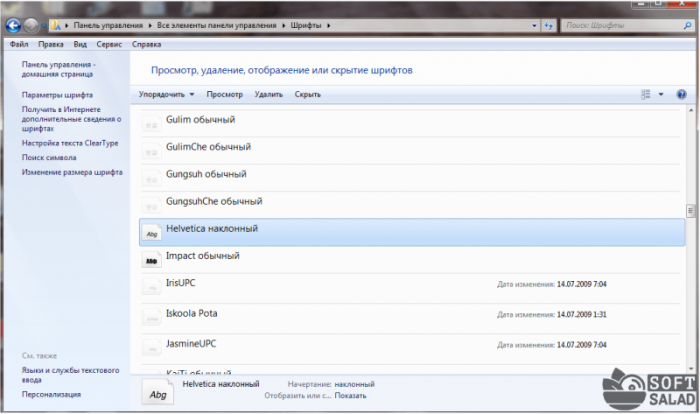Click the JasmineUPC font icon
Screen dimensions: 700x414
coord(151,347)
